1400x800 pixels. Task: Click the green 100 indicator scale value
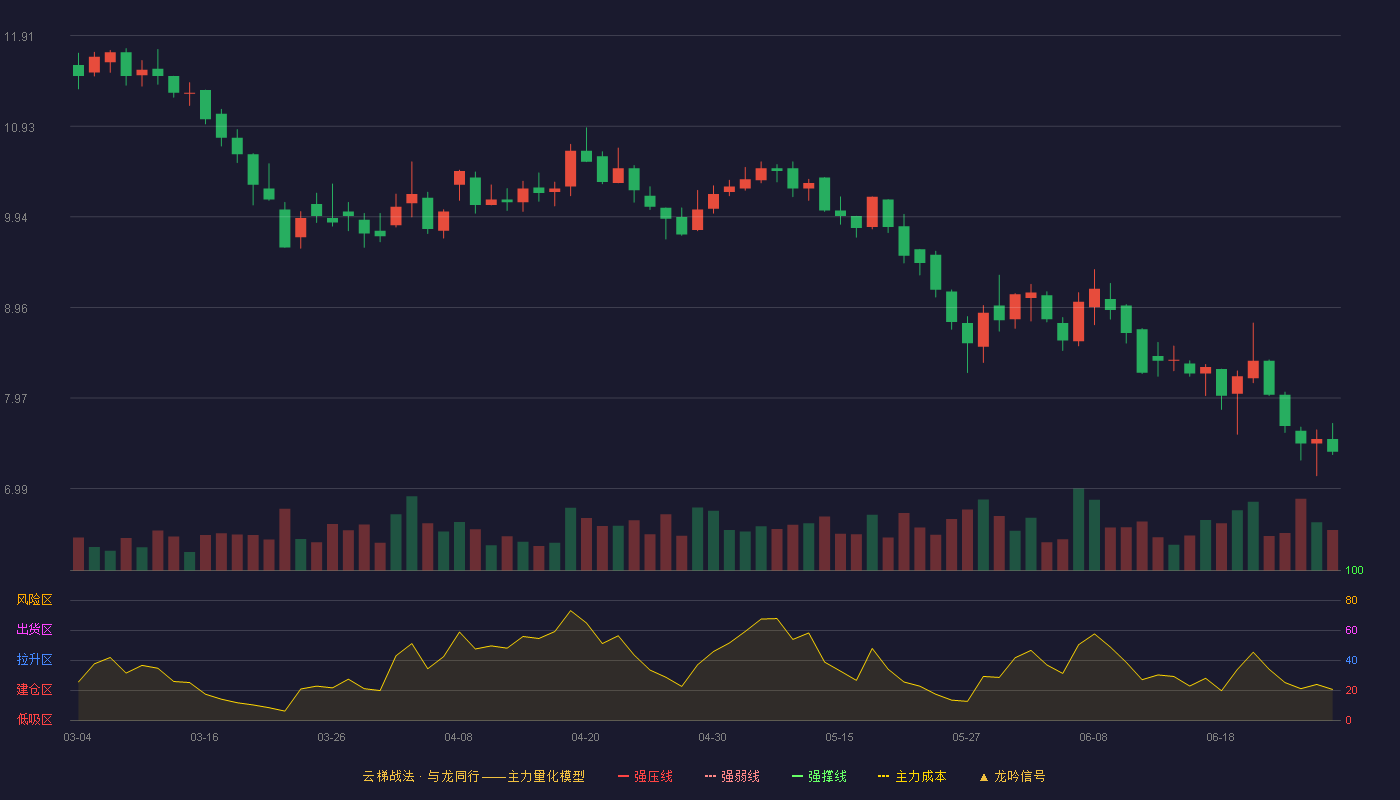coord(1354,571)
